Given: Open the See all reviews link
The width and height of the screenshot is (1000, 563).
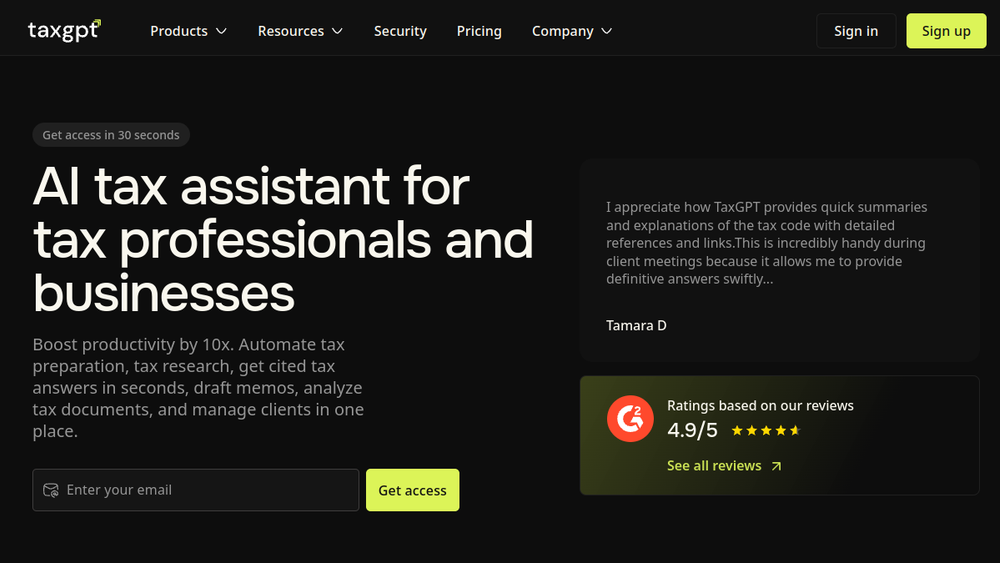Looking at the screenshot, I should tap(724, 466).
